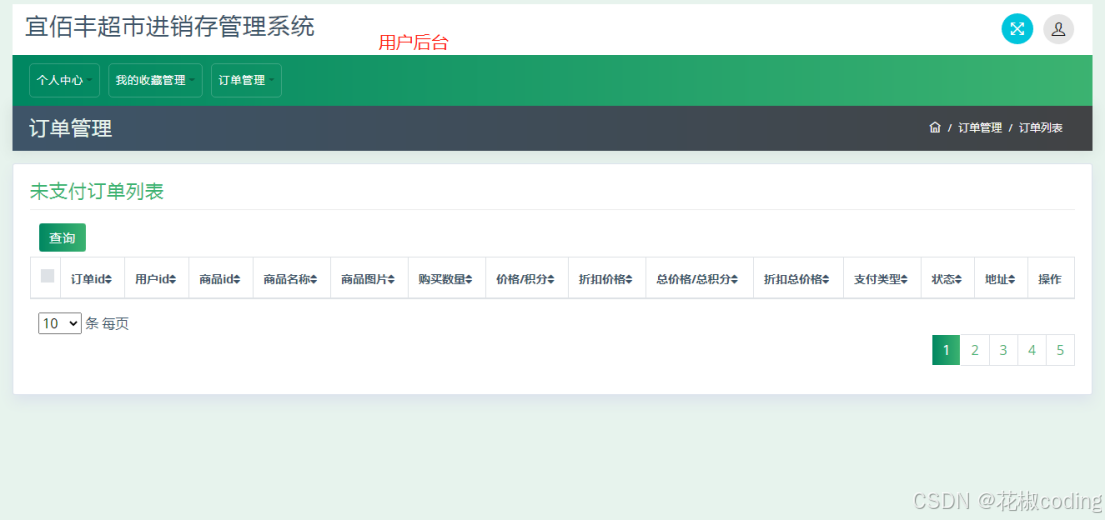Click the 宜佰丰超市进销存管理系统 title

click(170, 27)
